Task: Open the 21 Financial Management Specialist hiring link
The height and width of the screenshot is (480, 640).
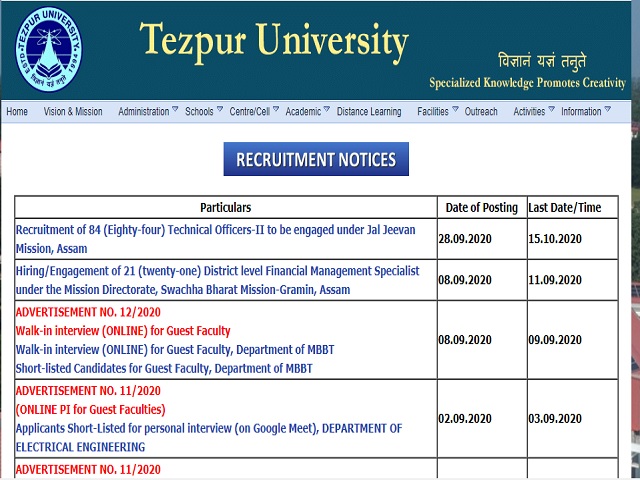Action: click(x=218, y=280)
